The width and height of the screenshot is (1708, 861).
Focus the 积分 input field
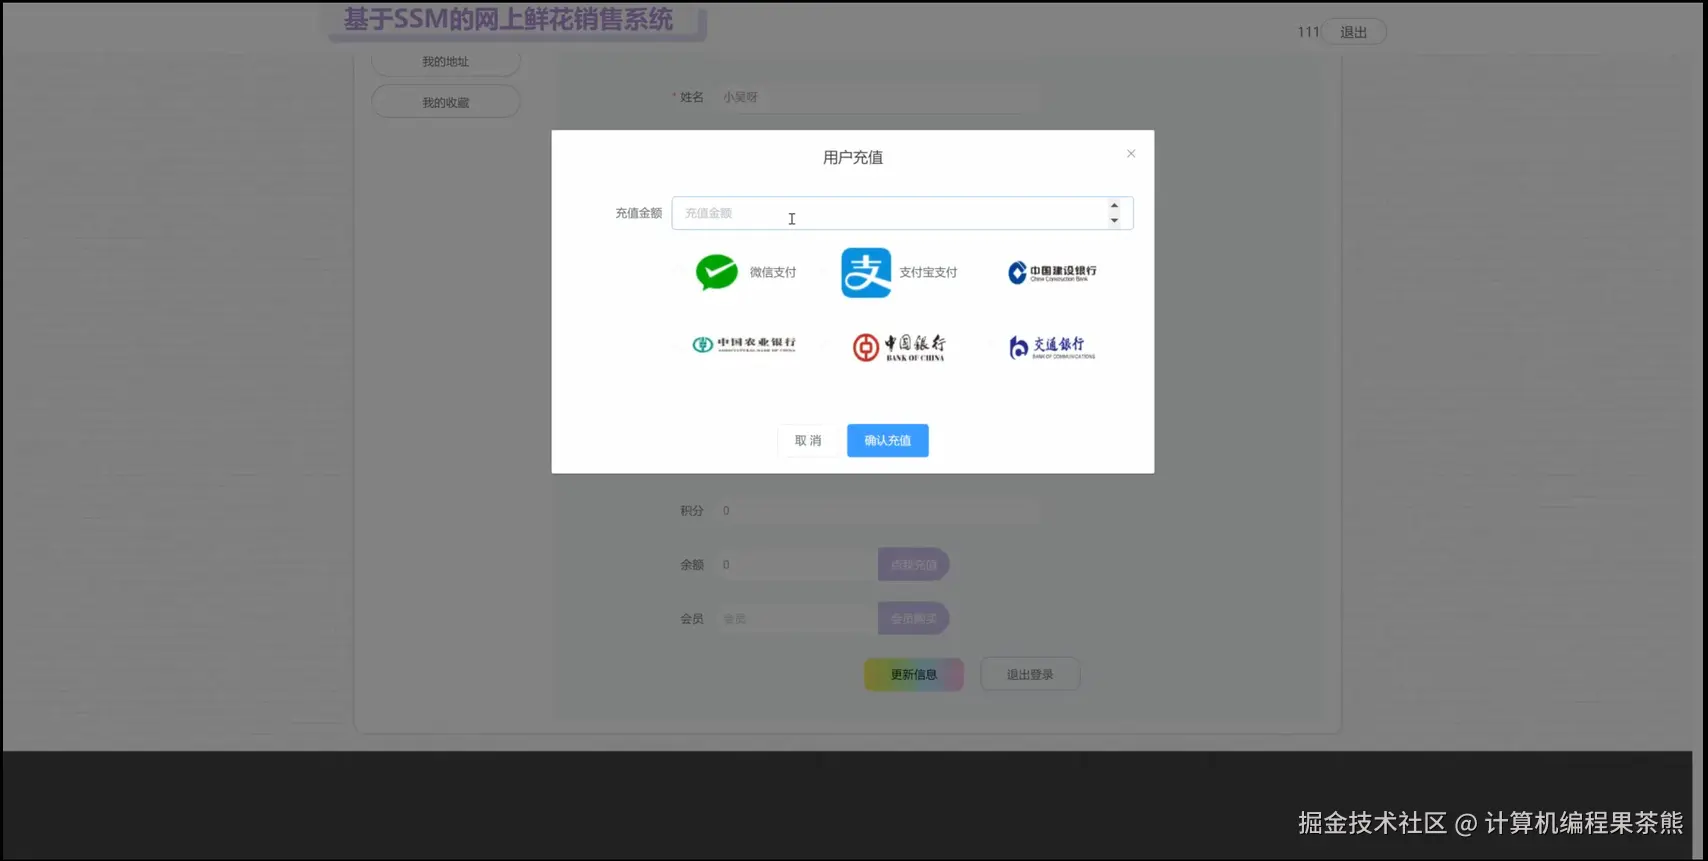pyautogui.click(x=877, y=511)
